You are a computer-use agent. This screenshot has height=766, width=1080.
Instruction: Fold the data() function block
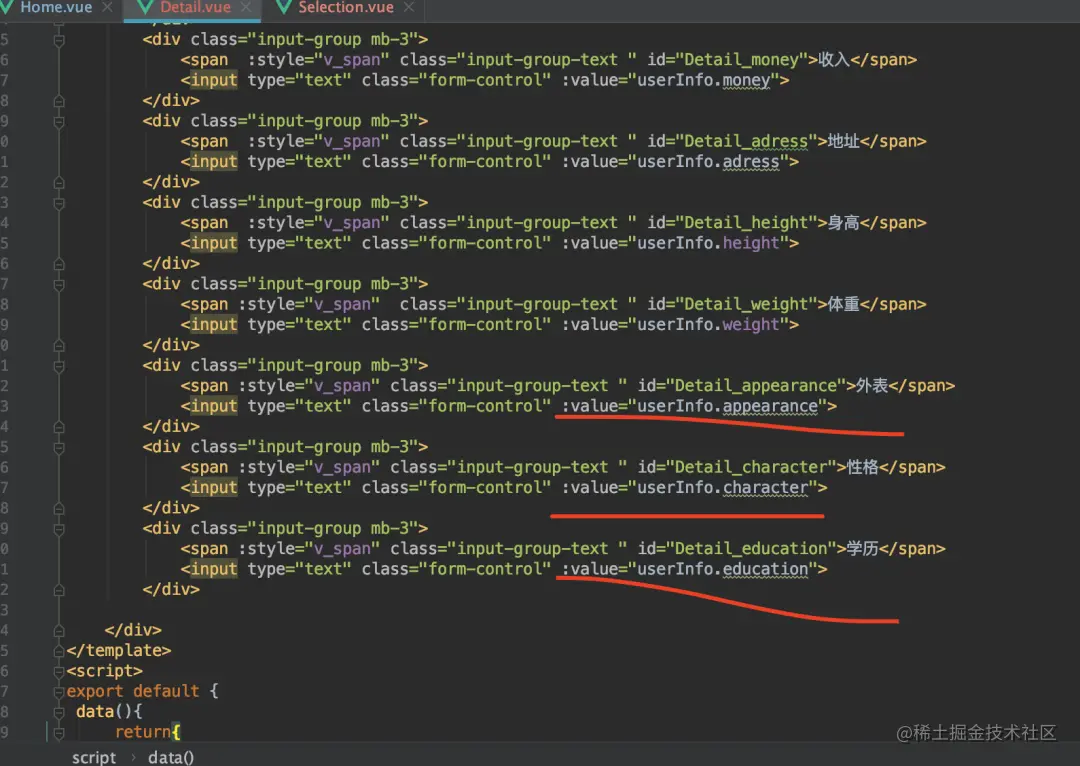pyautogui.click(x=59, y=712)
